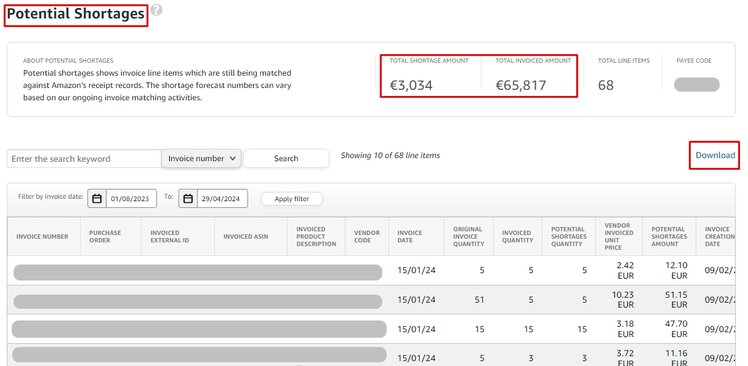The width and height of the screenshot is (748, 366).
Task: Click the total line items value 68
Action: point(606,85)
